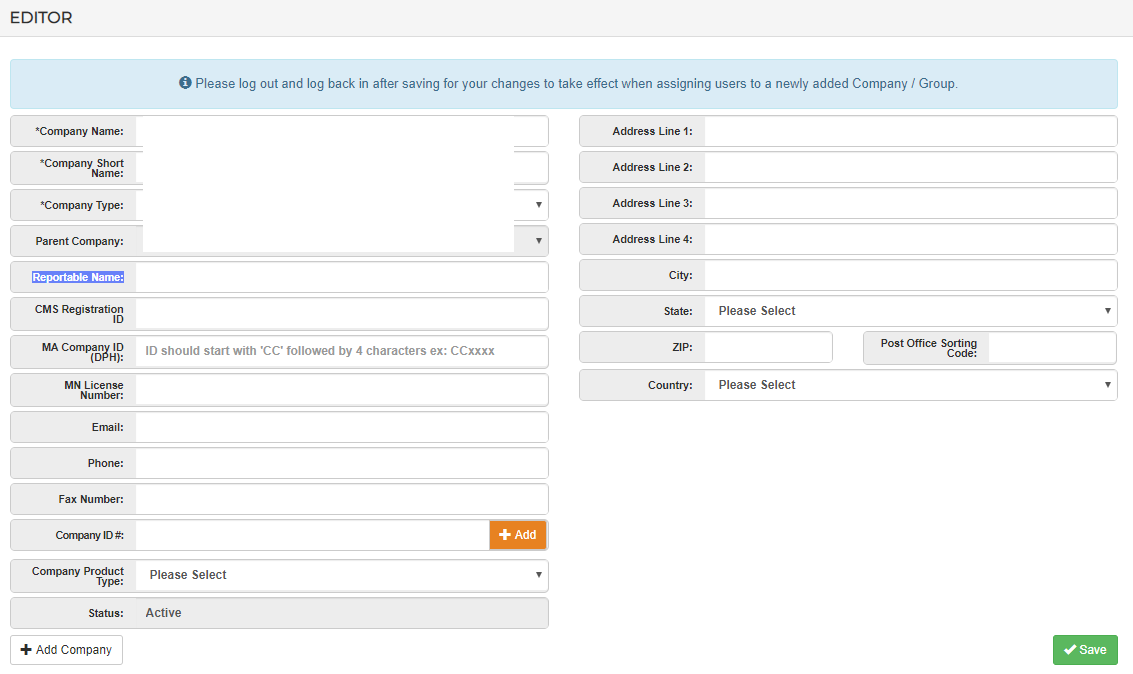Select the MA Company ID (DPH) field
Screen dimensions: 1133x674
coord(341,351)
